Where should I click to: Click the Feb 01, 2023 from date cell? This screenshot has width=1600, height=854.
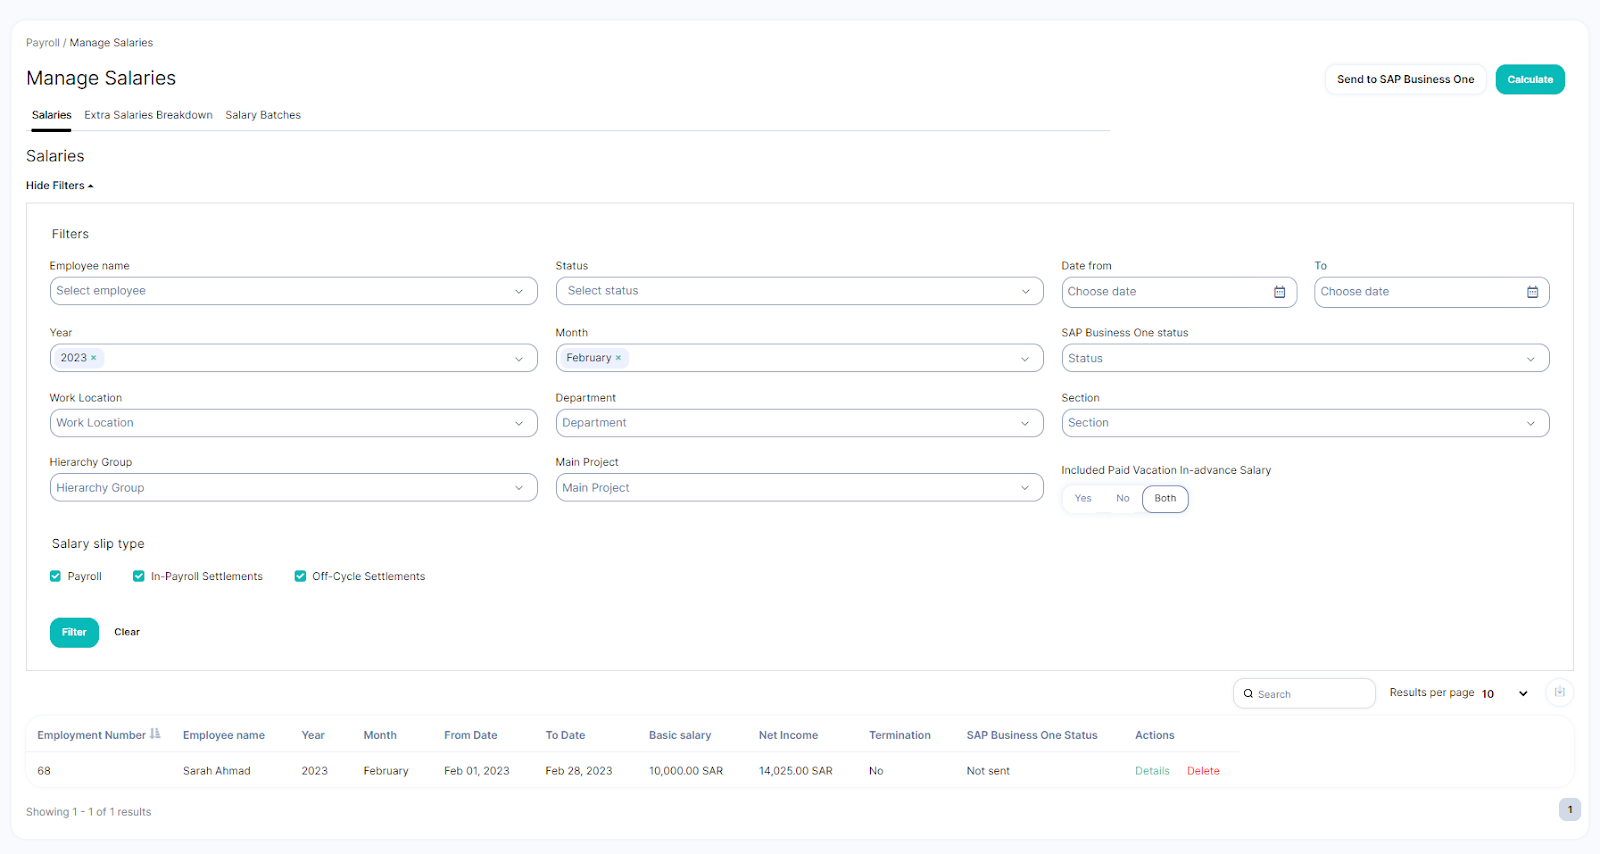(477, 771)
